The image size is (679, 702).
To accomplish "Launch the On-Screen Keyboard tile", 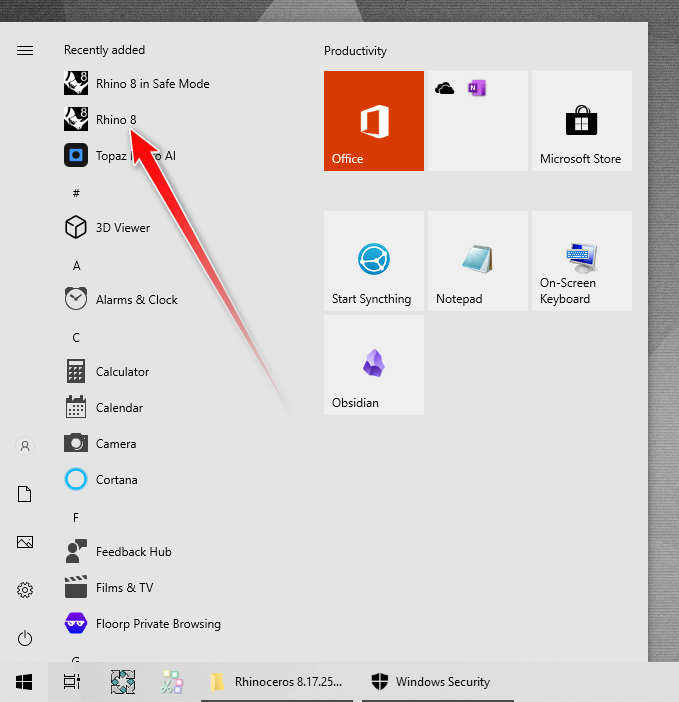I will tap(581, 260).
